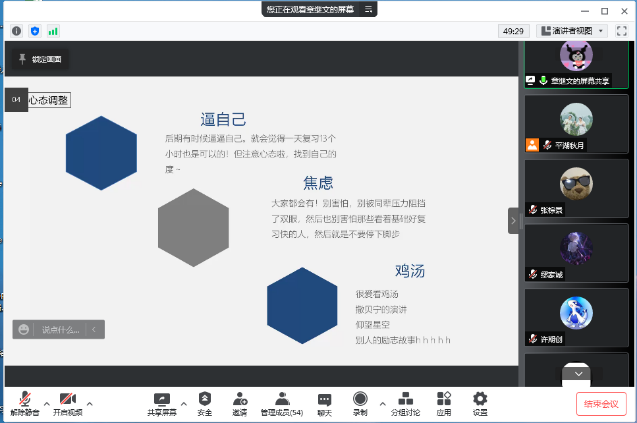Open the 聊天 chat icon
Image resolution: width=637 pixels, height=423 pixels.
tap(324, 402)
